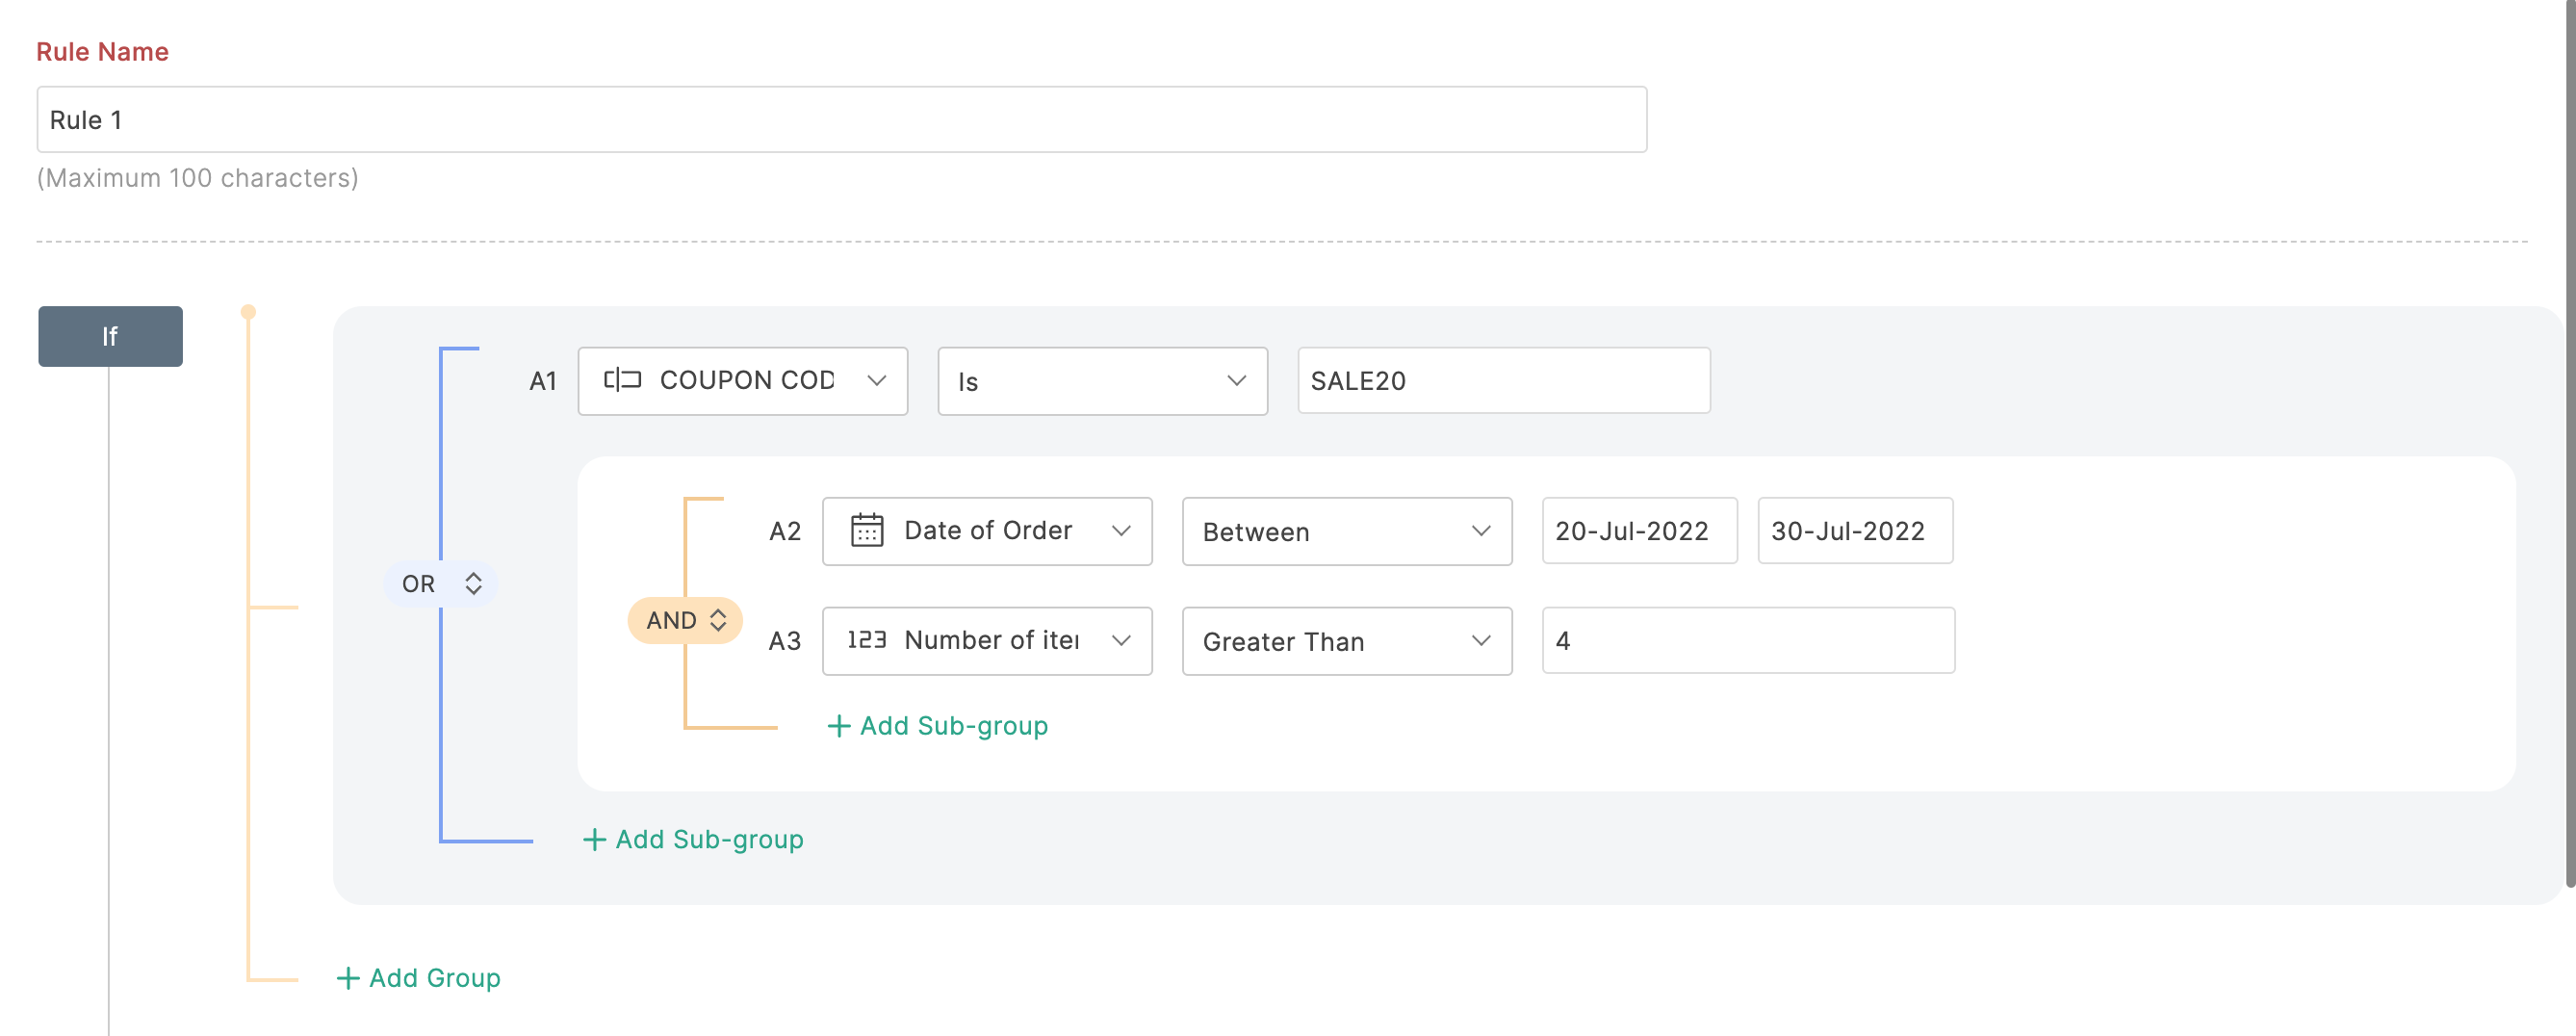Click the A3 condition label
The width and height of the screenshot is (2576, 1036).
[785, 642]
